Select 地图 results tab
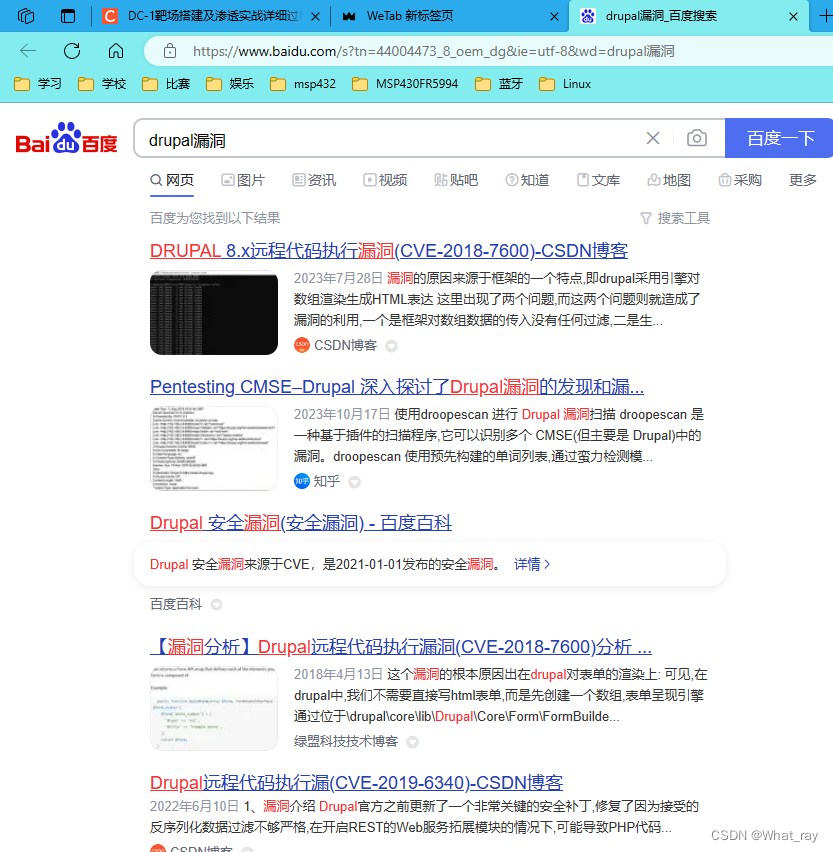Image resolution: width=833 pixels, height=852 pixels. [x=669, y=180]
